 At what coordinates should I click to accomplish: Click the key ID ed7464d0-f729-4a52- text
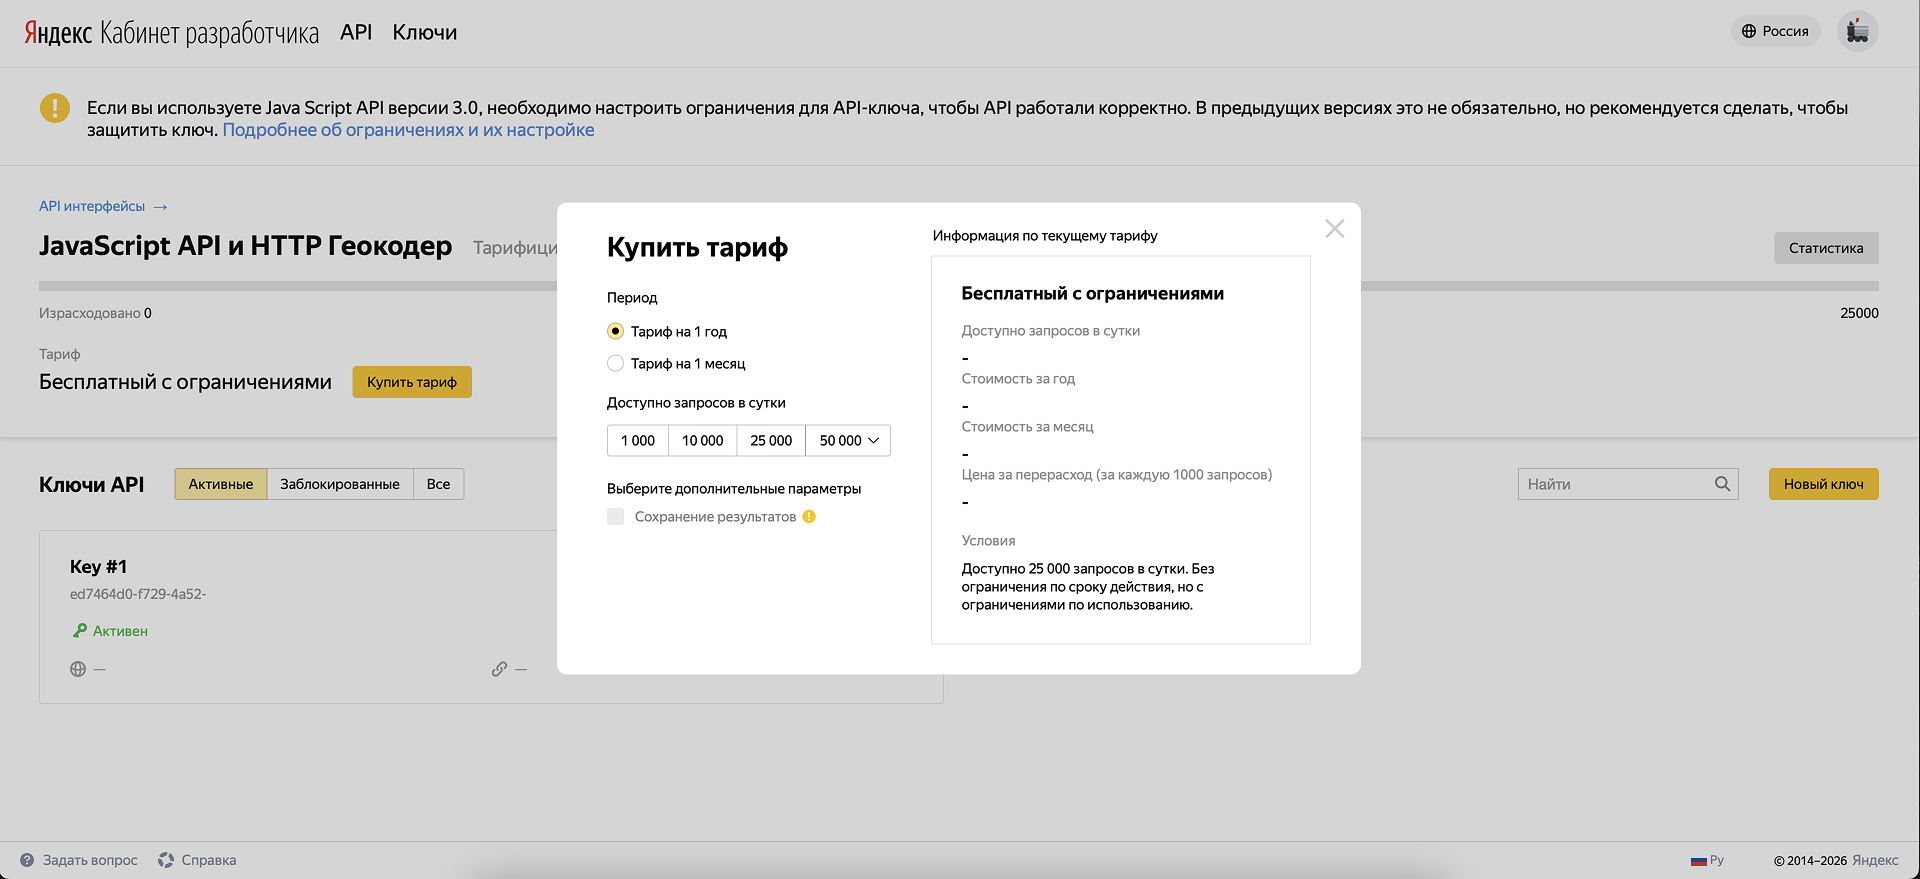[138, 594]
